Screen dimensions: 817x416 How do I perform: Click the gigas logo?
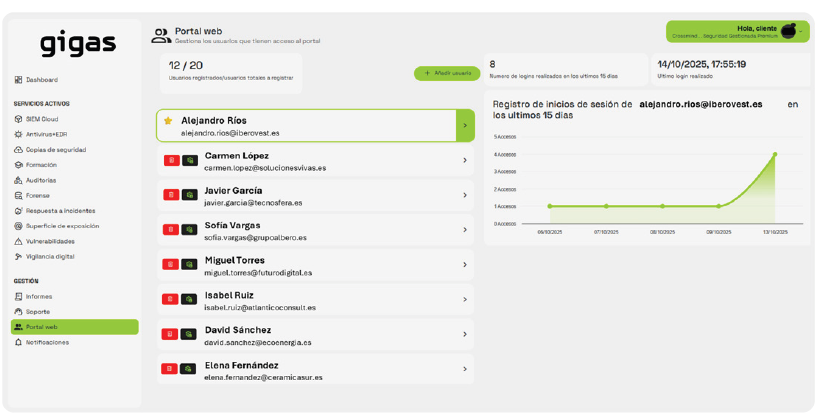(x=78, y=44)
